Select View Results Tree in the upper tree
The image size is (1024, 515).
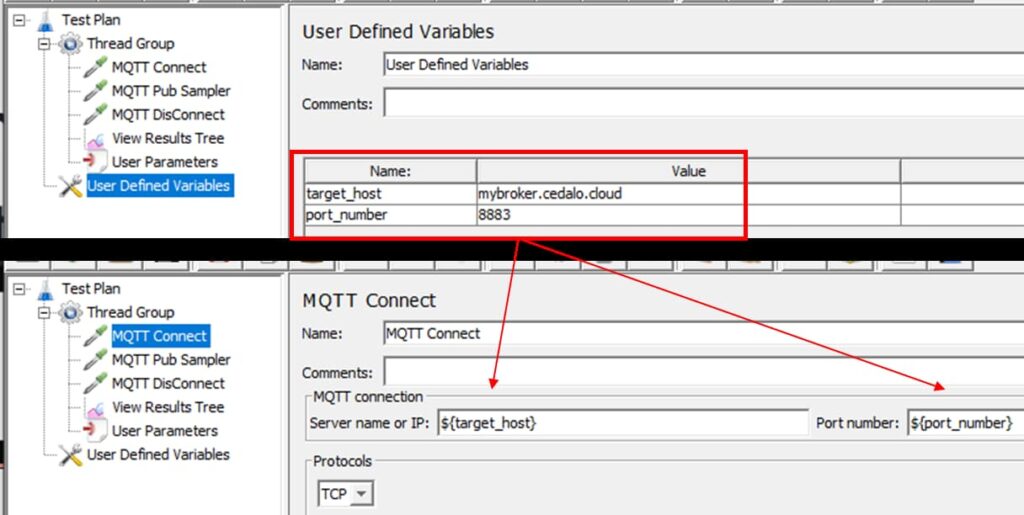[168, 138]
